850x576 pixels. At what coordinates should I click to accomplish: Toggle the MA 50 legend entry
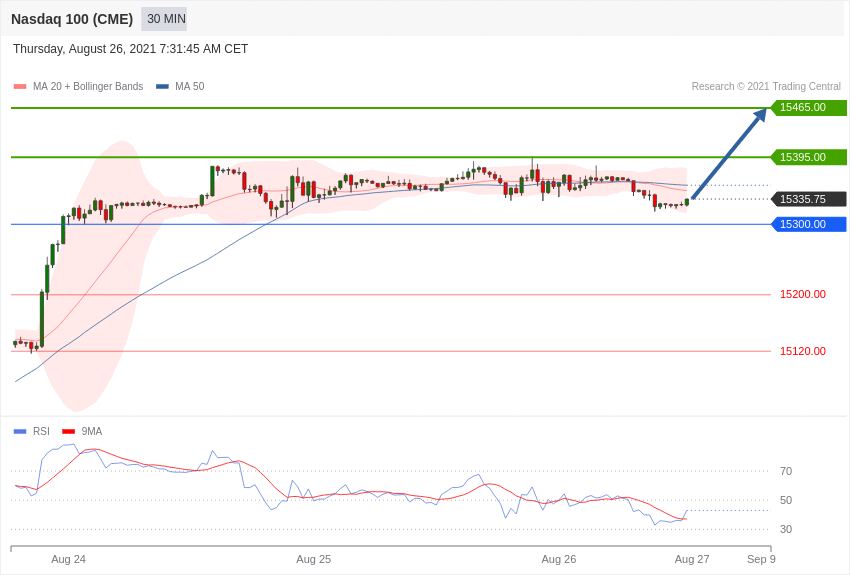tap(180, 87)
